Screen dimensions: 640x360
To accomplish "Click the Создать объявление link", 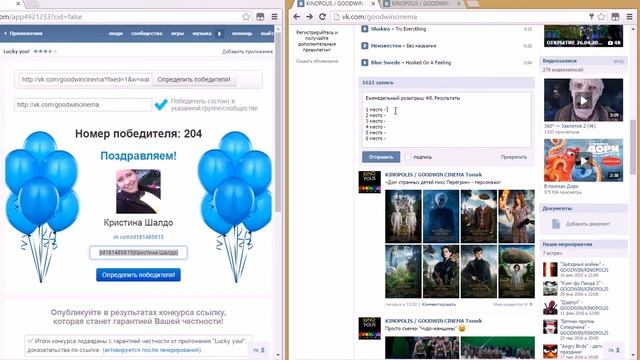I will point(317,61).
